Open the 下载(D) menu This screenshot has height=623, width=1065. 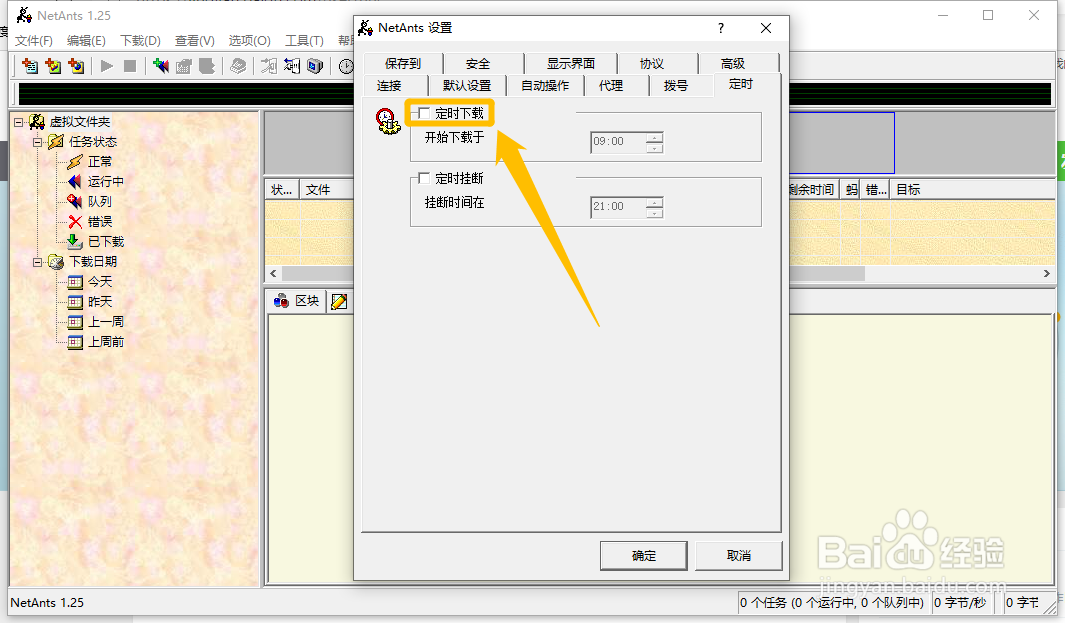141,41
